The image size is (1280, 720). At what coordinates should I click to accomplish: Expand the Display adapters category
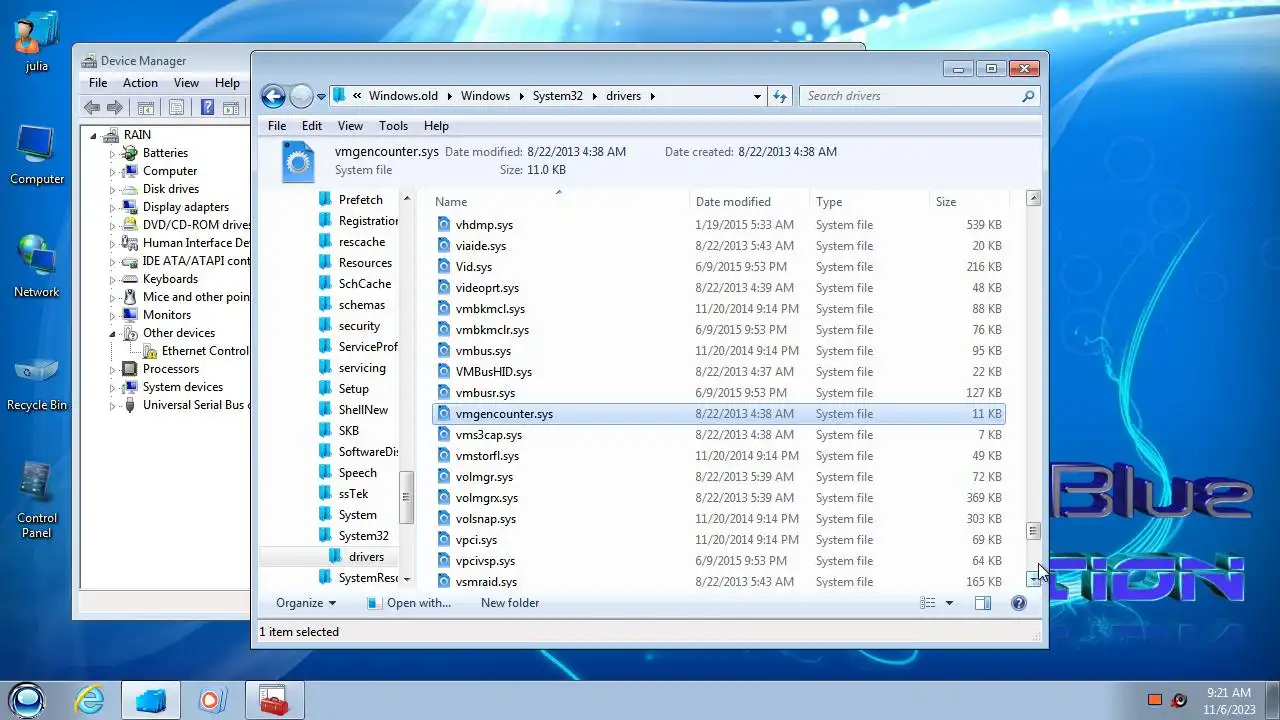(112, 207)
